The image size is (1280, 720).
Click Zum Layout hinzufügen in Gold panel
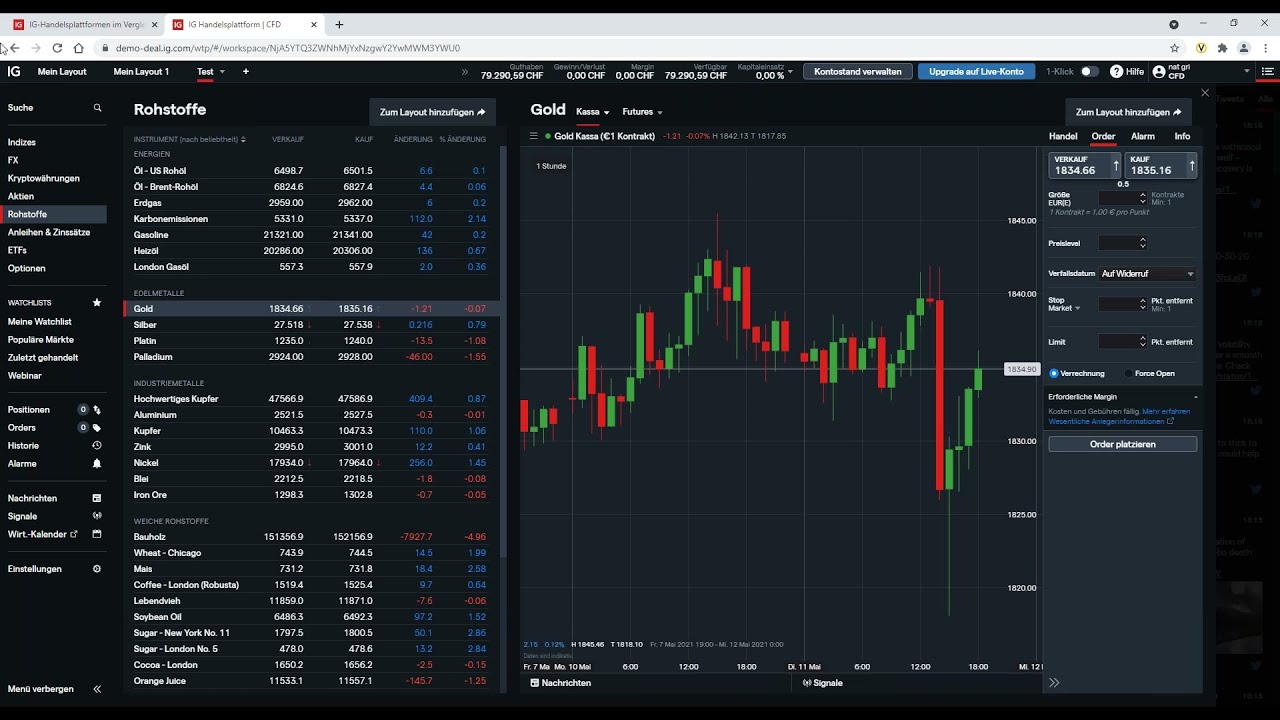click(1128, 112)
